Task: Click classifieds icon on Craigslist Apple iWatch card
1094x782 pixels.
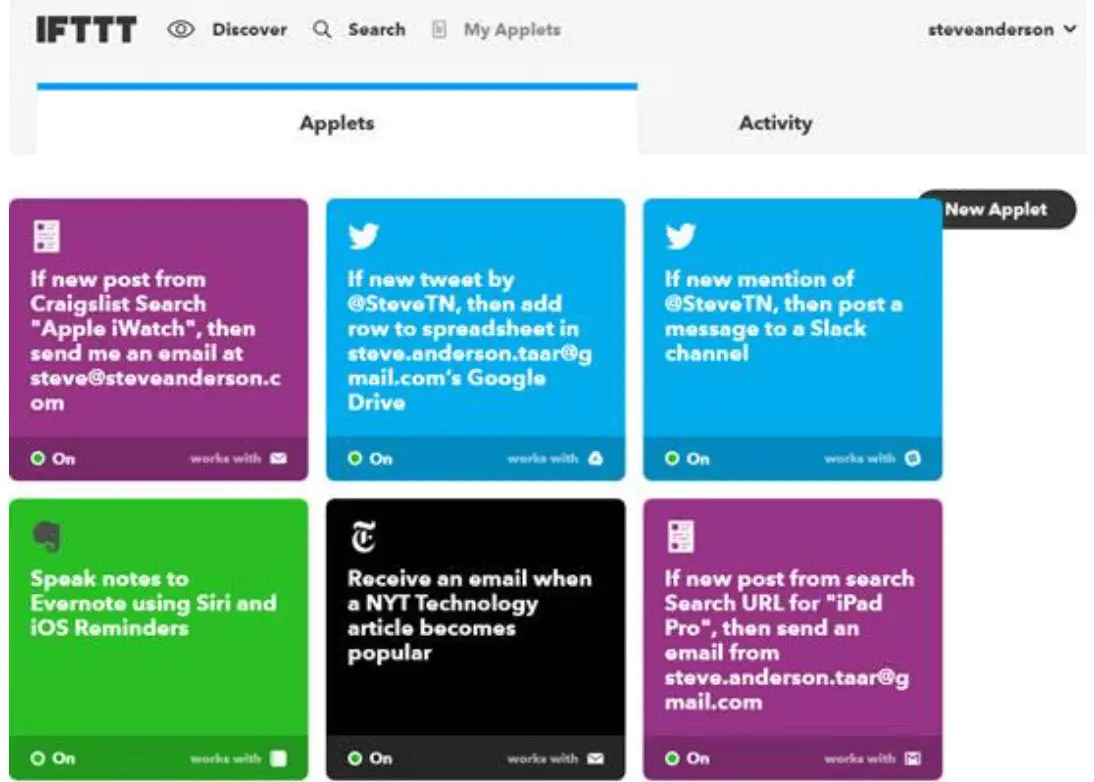Action: pyautogui.click(x=47, y=236)
